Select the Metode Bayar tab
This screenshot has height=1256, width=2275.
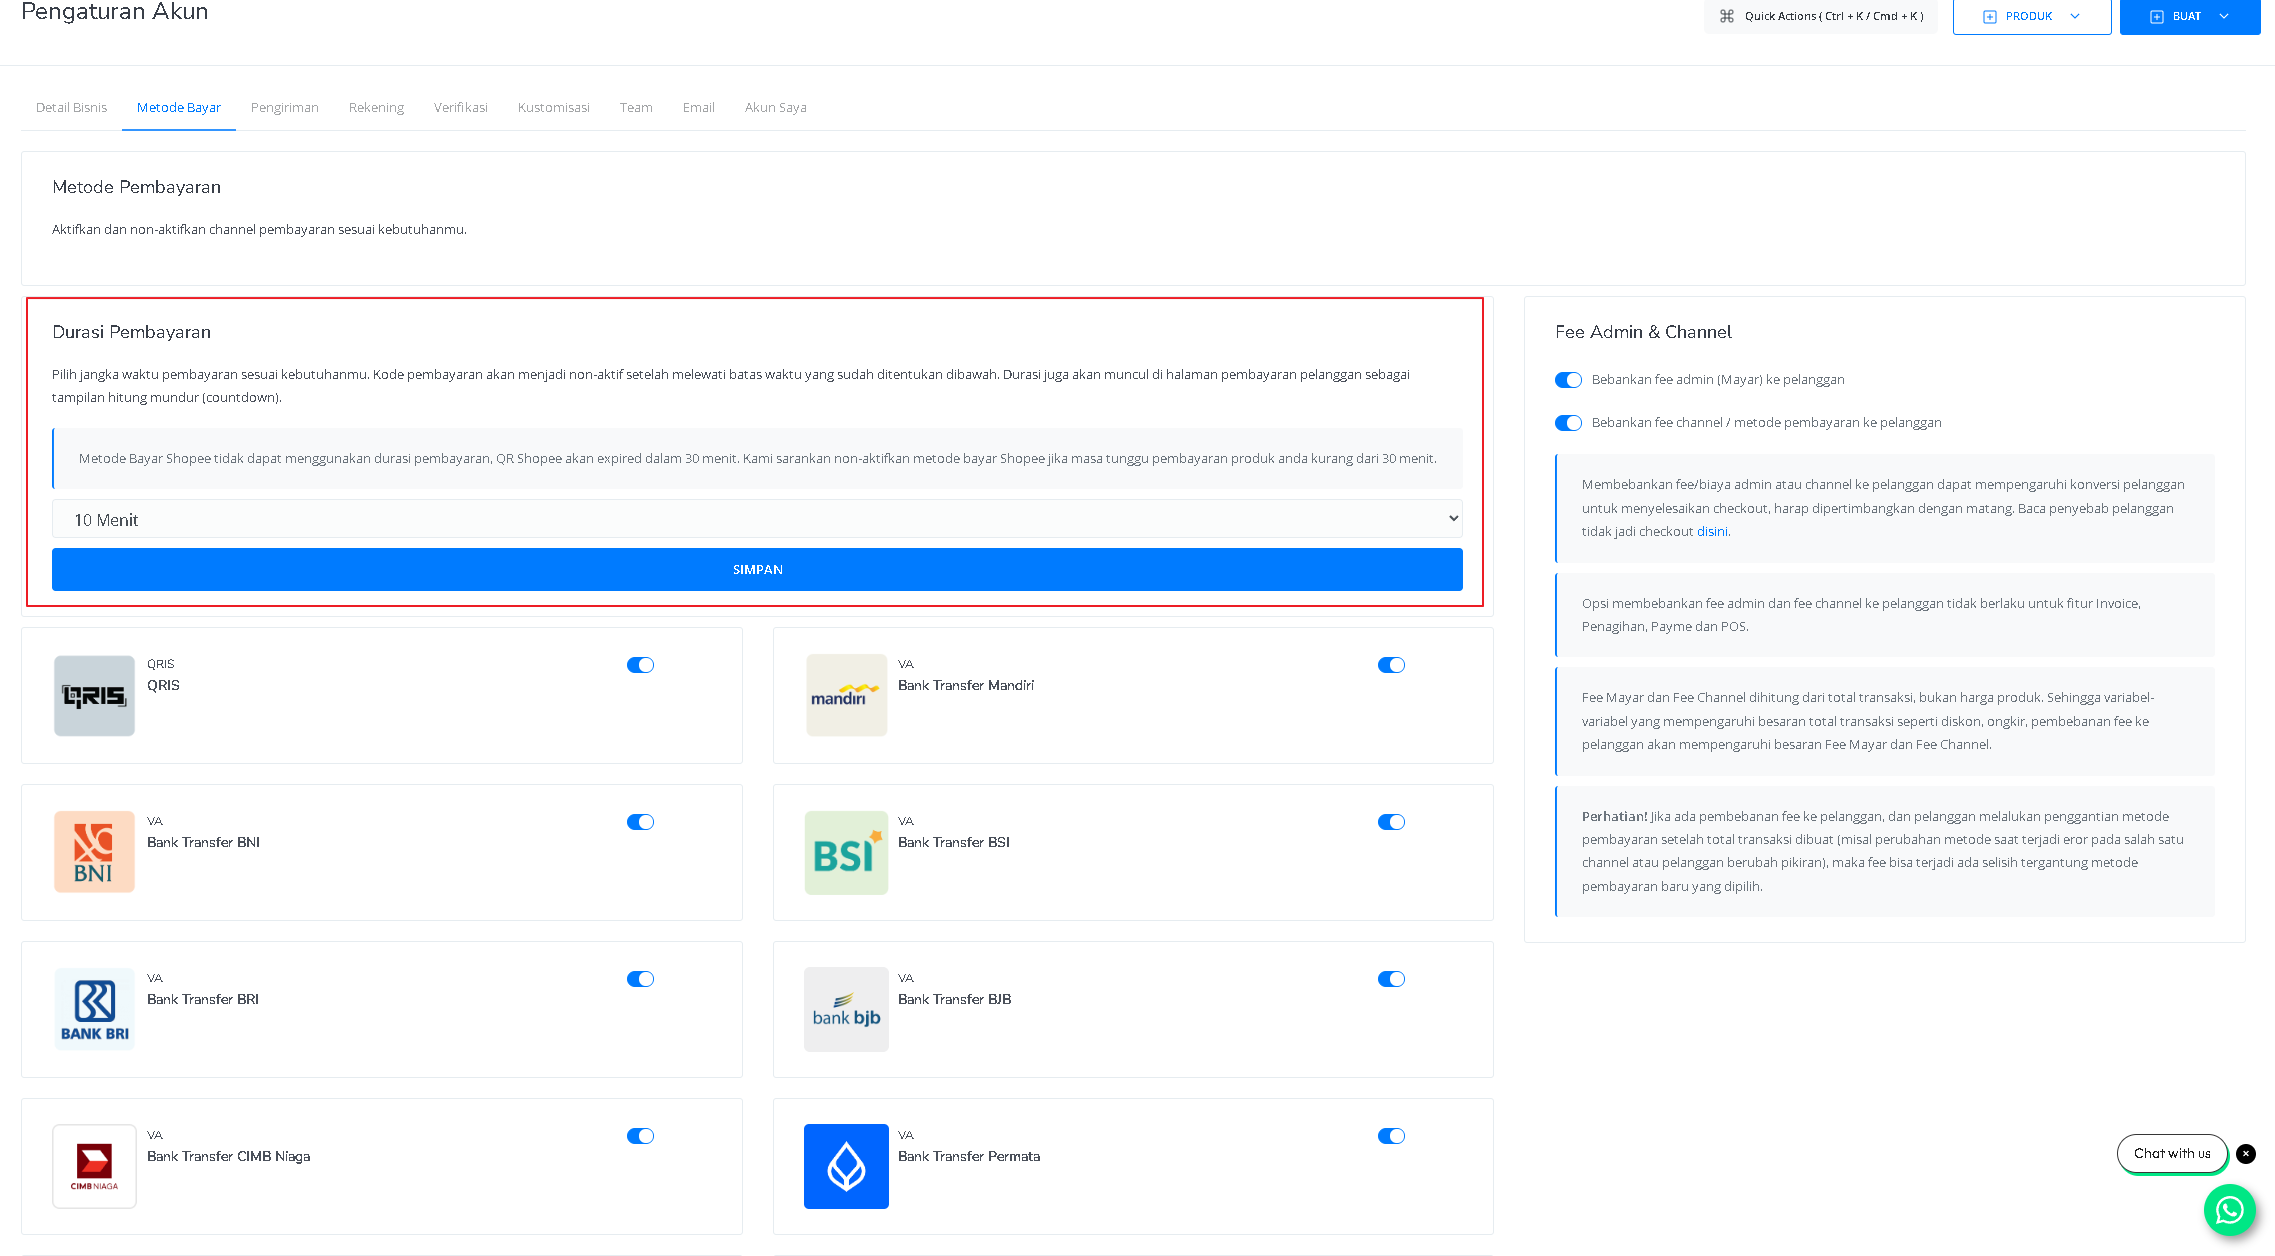point(179,107)
